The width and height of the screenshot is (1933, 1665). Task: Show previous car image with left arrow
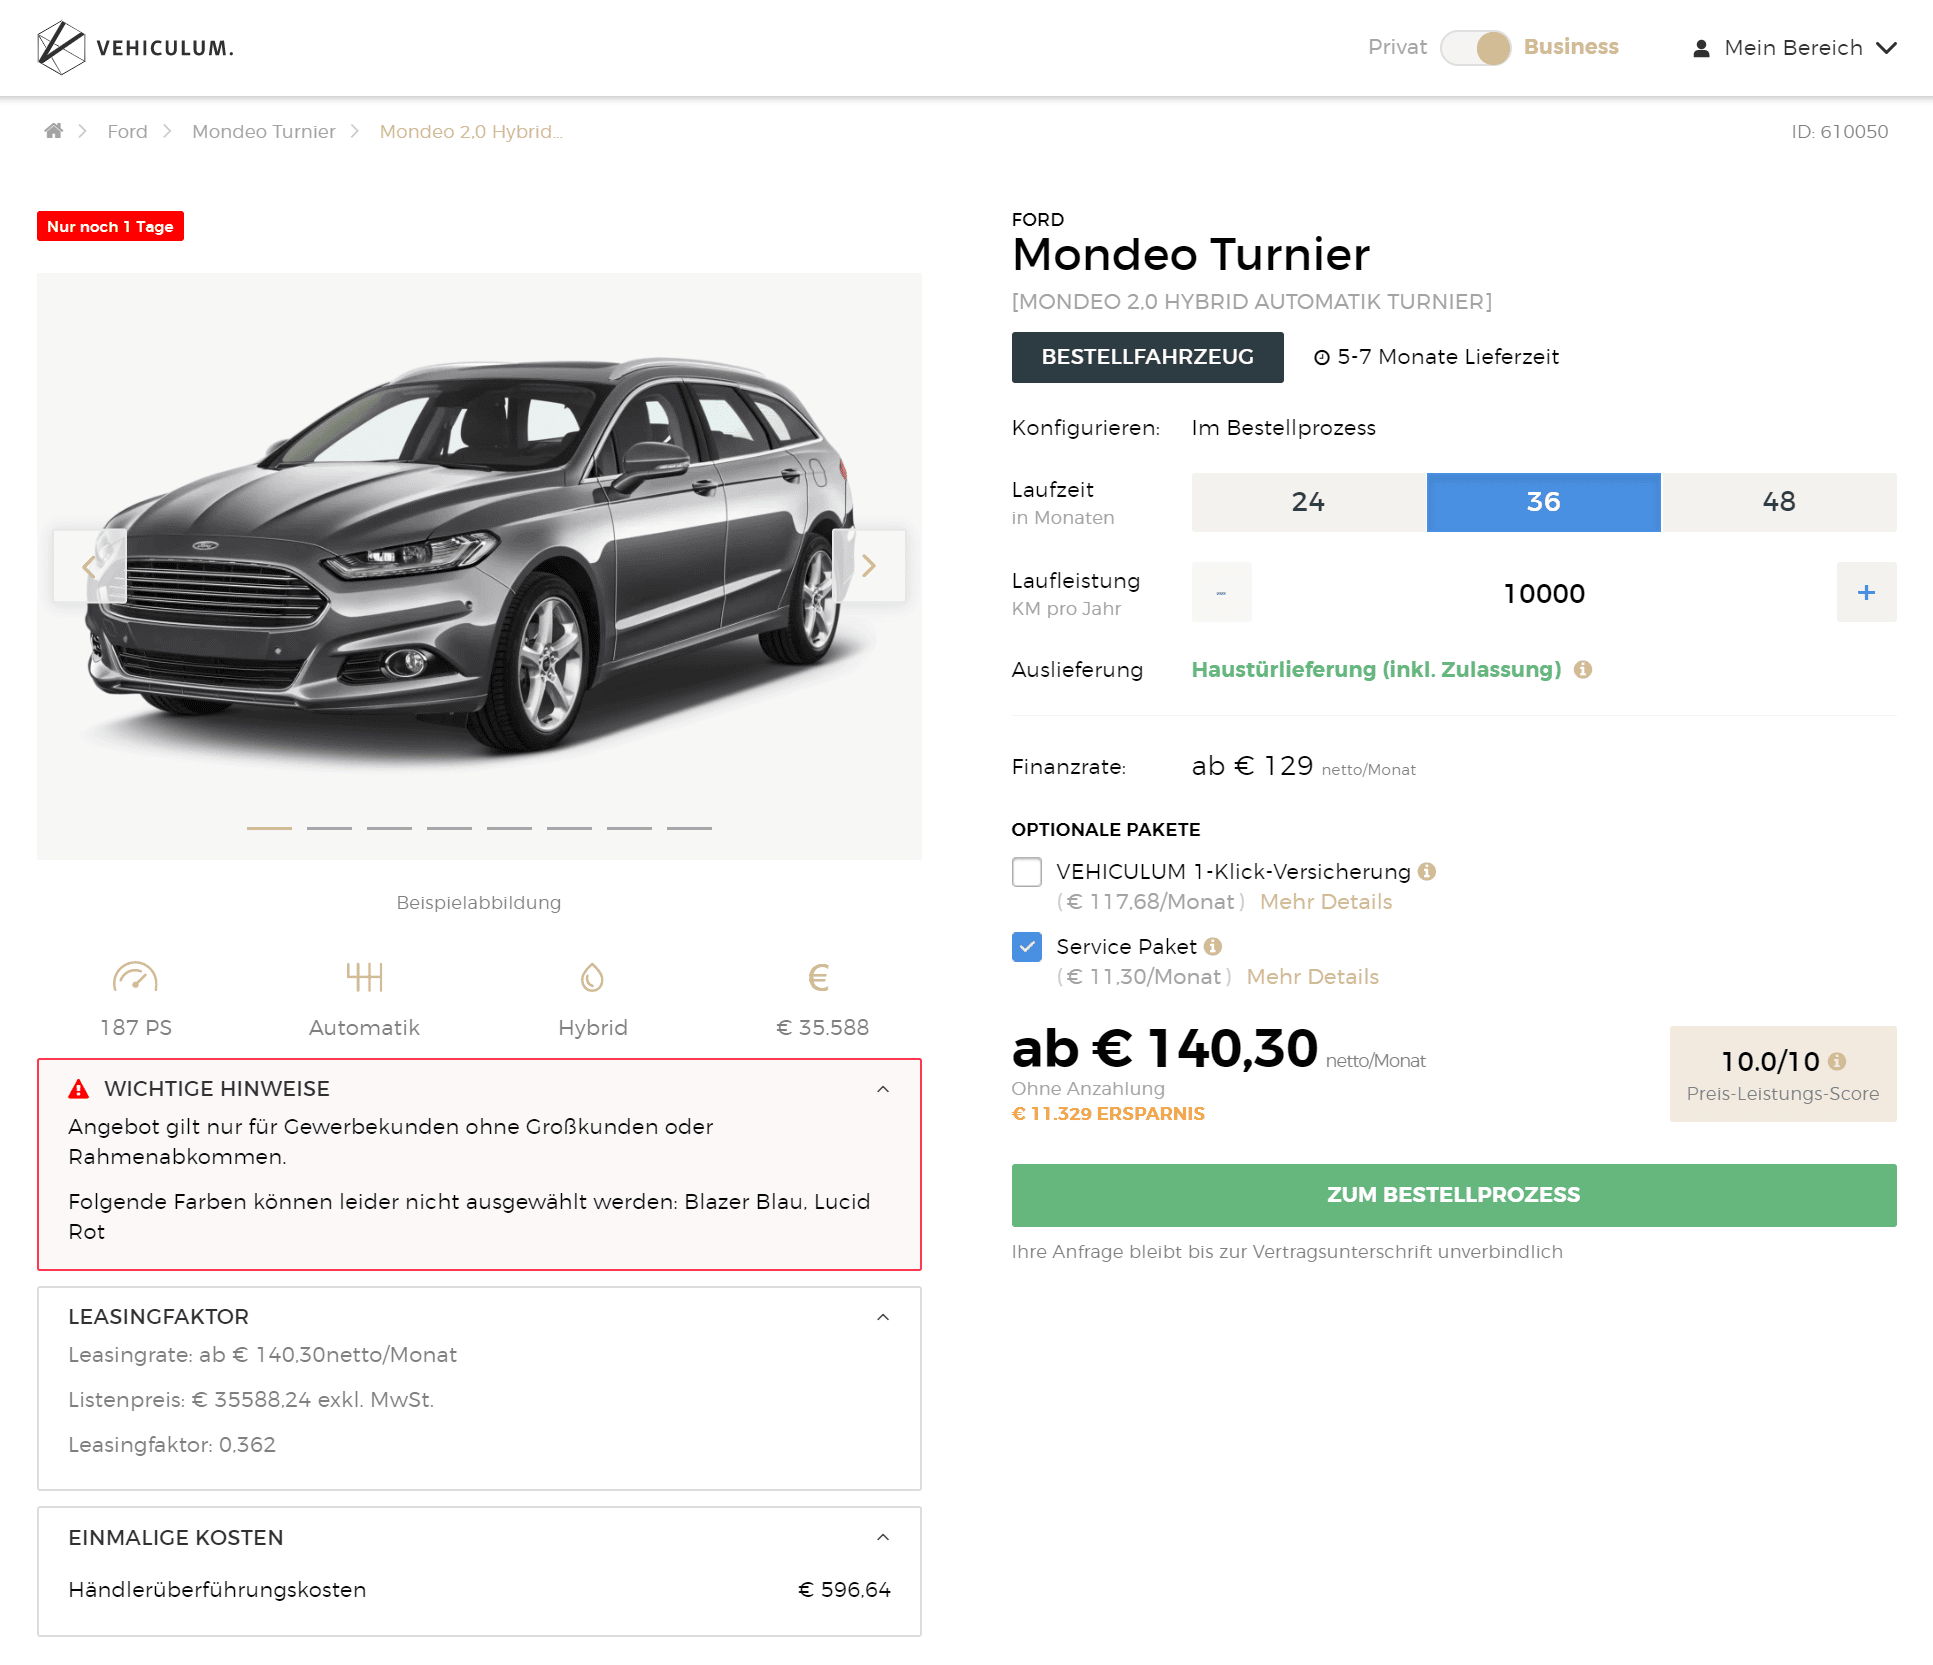89,566
